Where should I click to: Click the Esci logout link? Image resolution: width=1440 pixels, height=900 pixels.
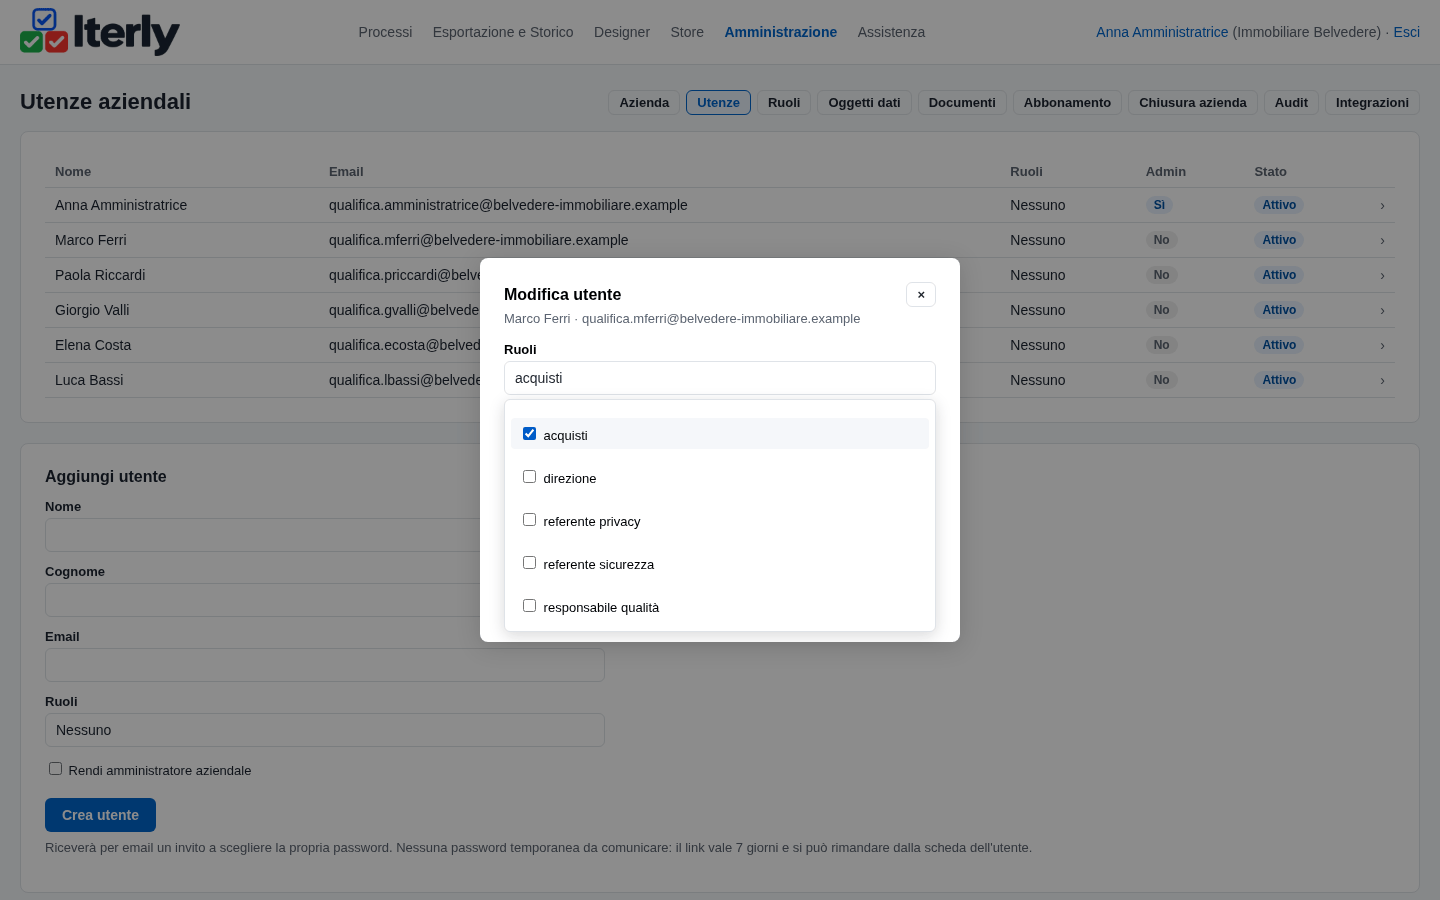tap(1406, 32)
